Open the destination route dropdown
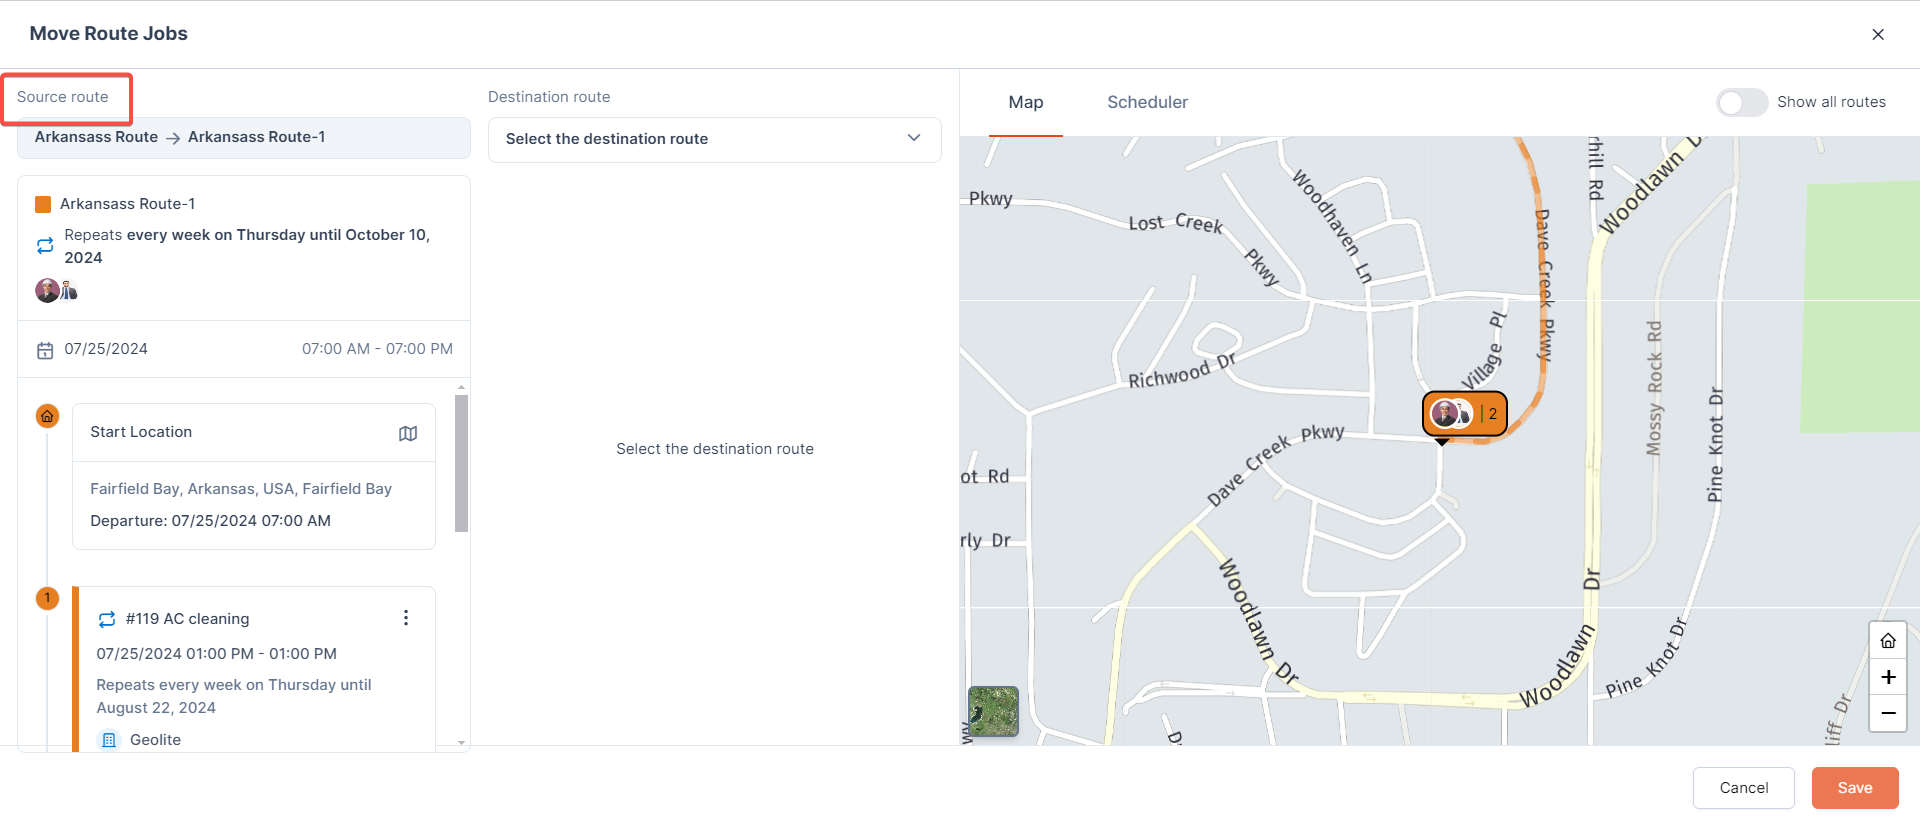Image resolution: width=1920 pixels, height=827 pixels. [714, 139]
